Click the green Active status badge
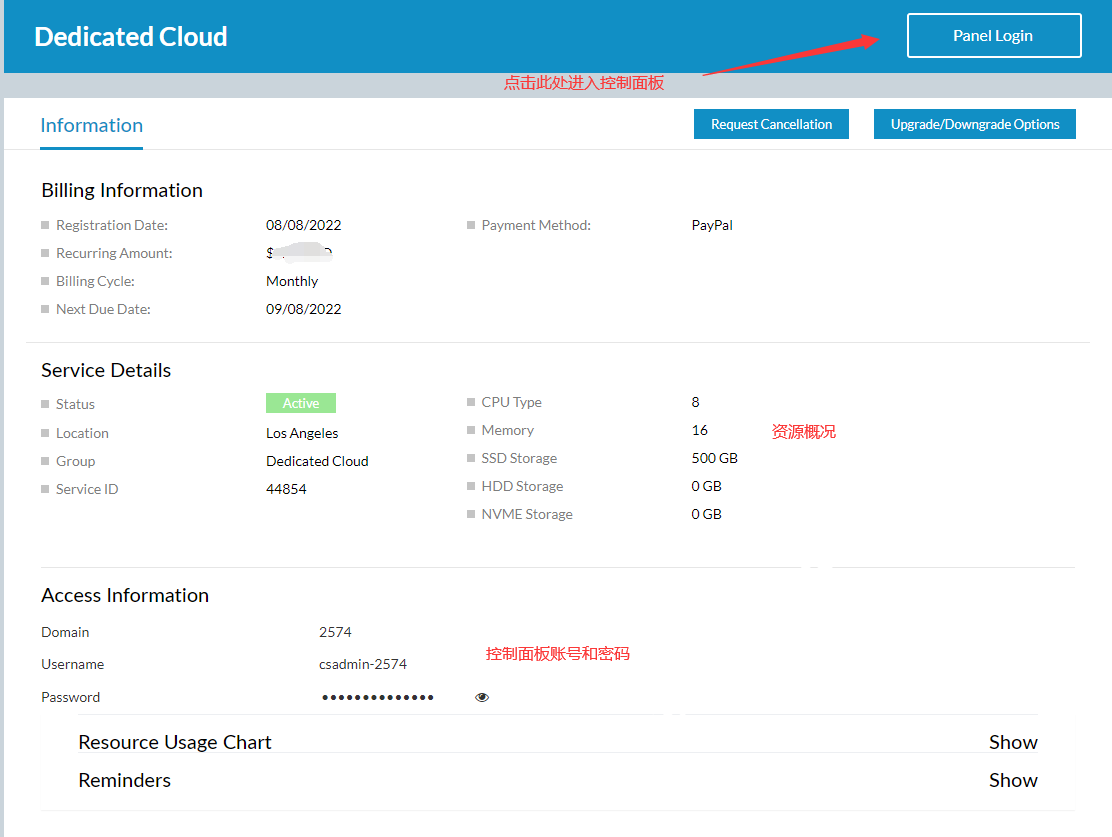 click(x=300, y=403)
